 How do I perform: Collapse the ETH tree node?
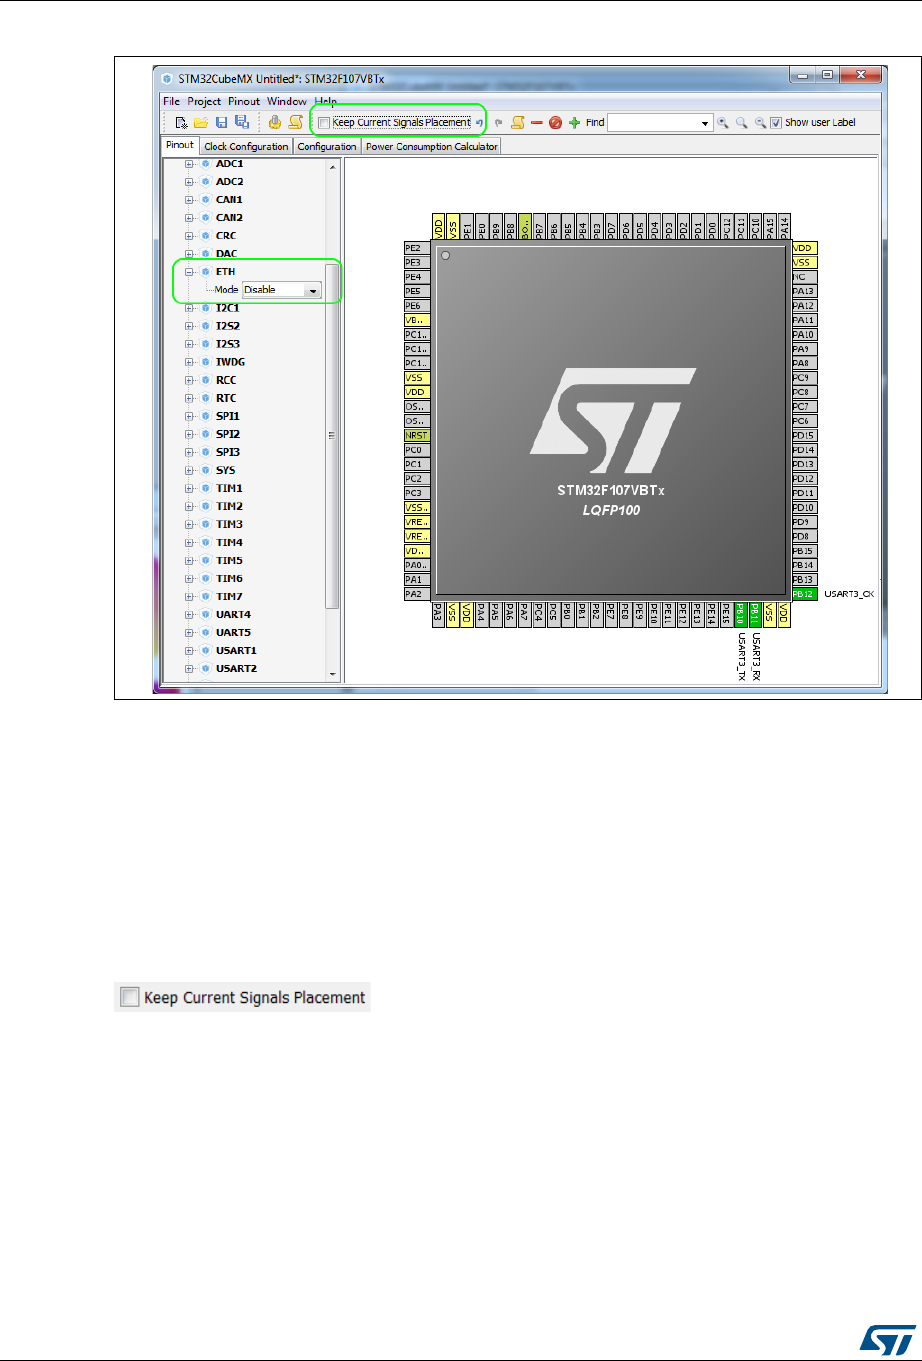pyautogui.click(x=189, y=272)
